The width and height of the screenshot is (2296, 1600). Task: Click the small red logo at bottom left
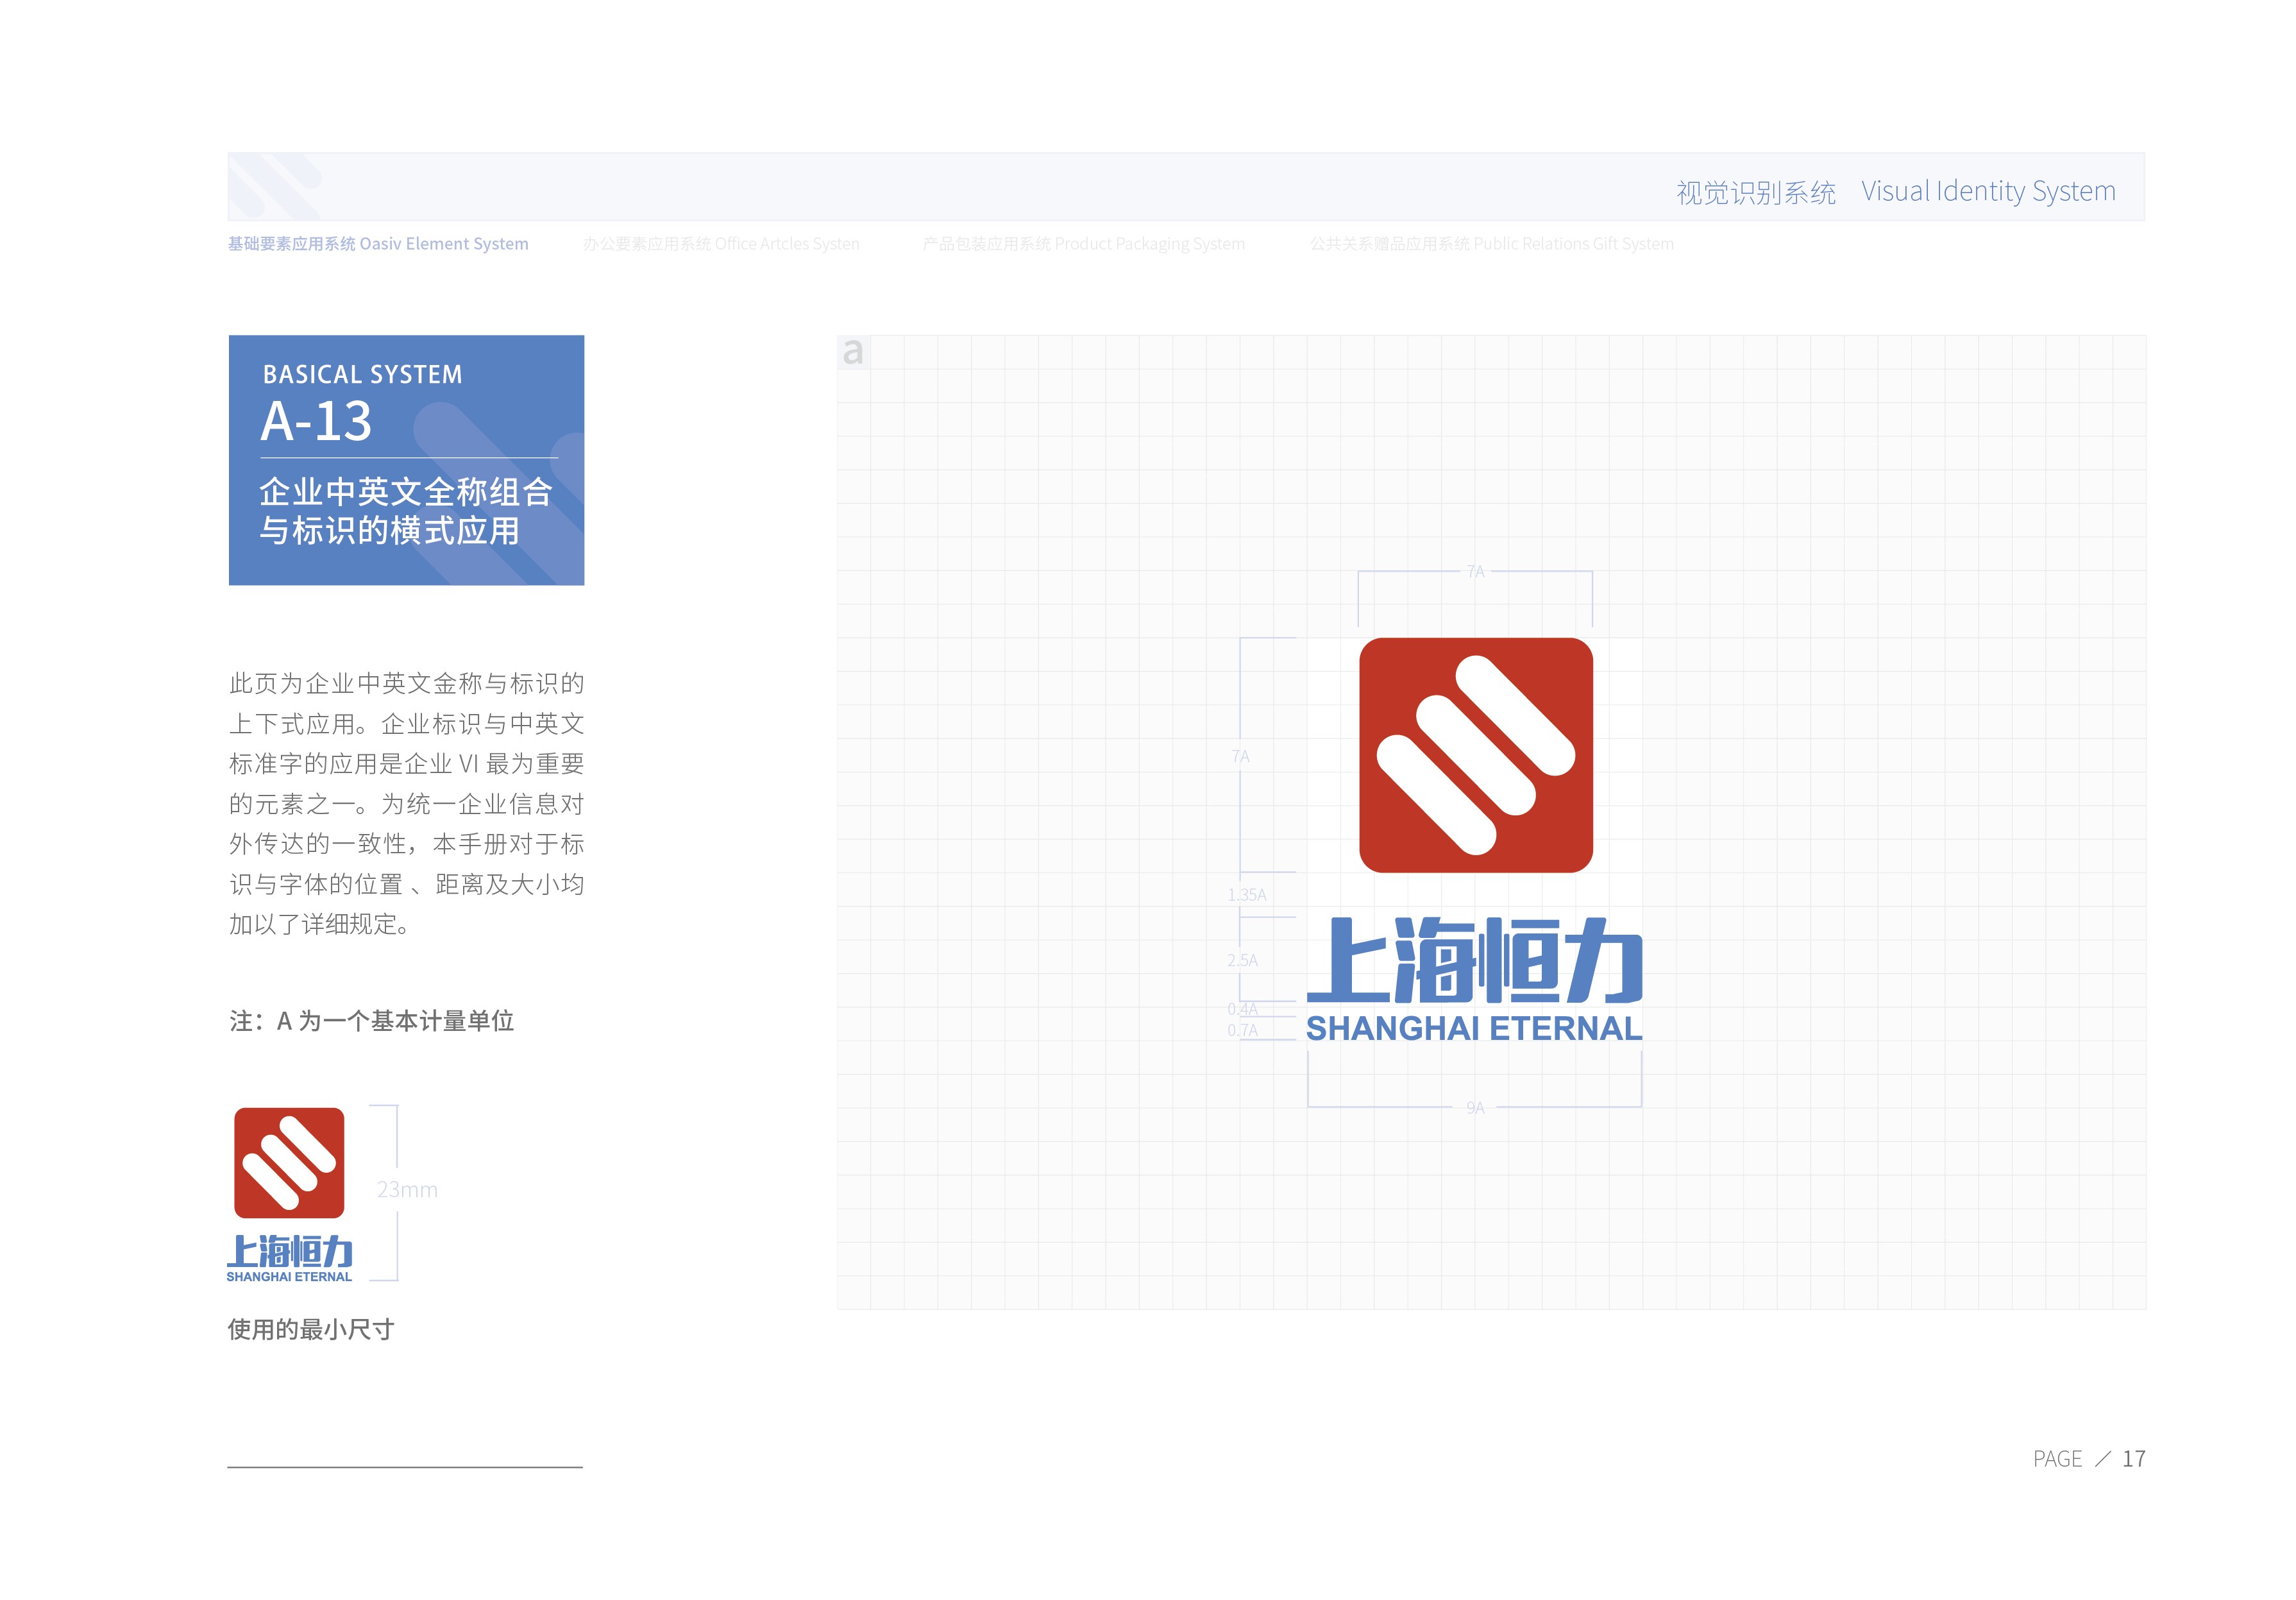pyautogui.click(x=289, y=1162)
